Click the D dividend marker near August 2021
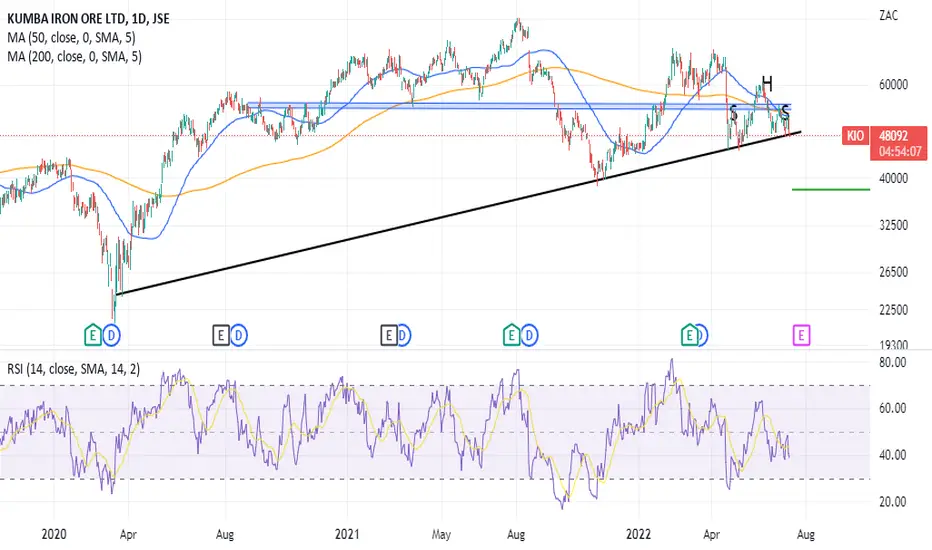 tap(529, 335)
